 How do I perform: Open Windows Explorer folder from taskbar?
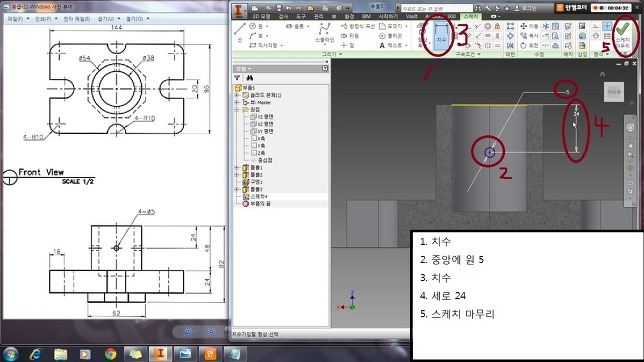[60, 354]
